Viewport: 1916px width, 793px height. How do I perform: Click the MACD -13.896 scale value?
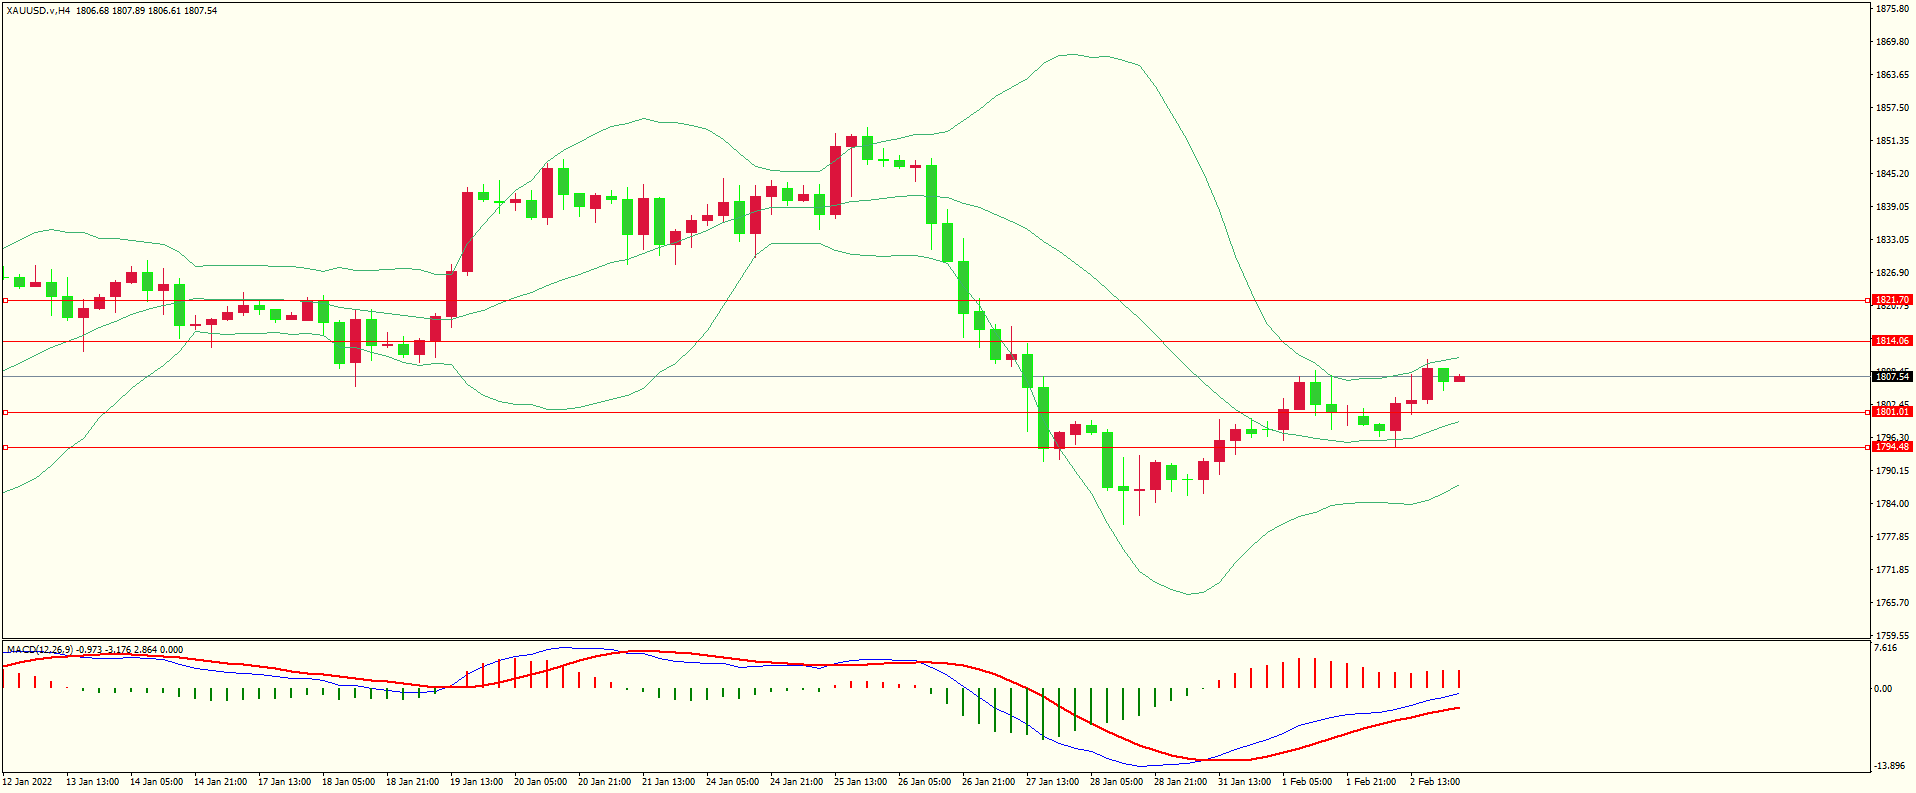(x=1888, y=766)
